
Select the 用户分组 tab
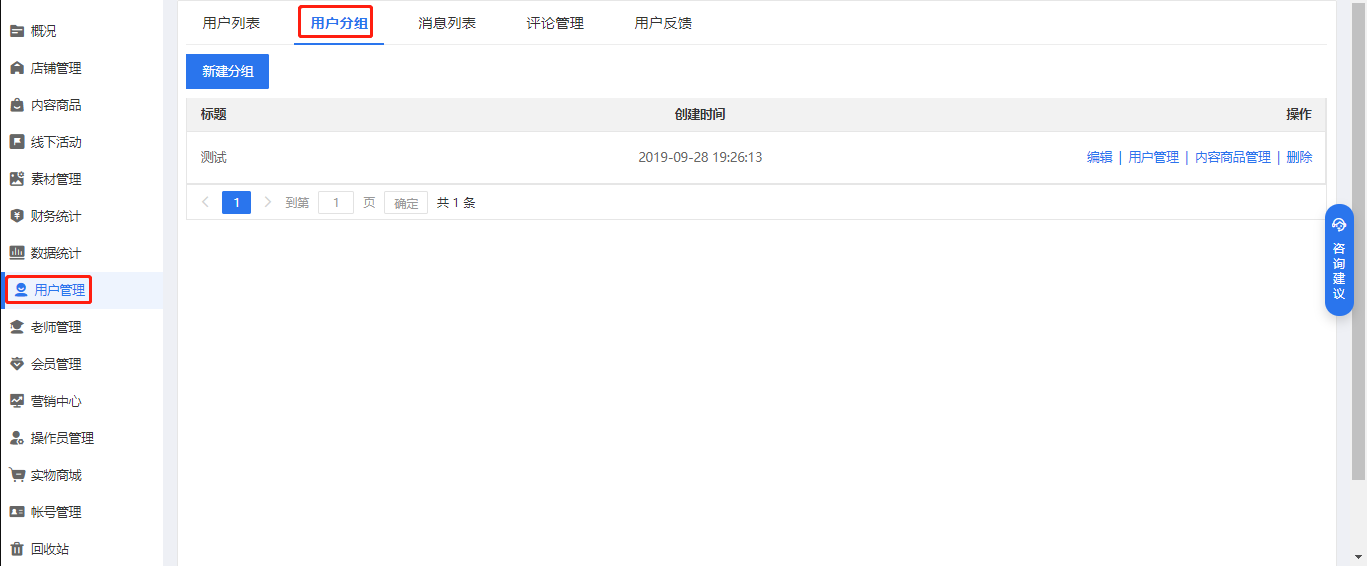(339, 23)
